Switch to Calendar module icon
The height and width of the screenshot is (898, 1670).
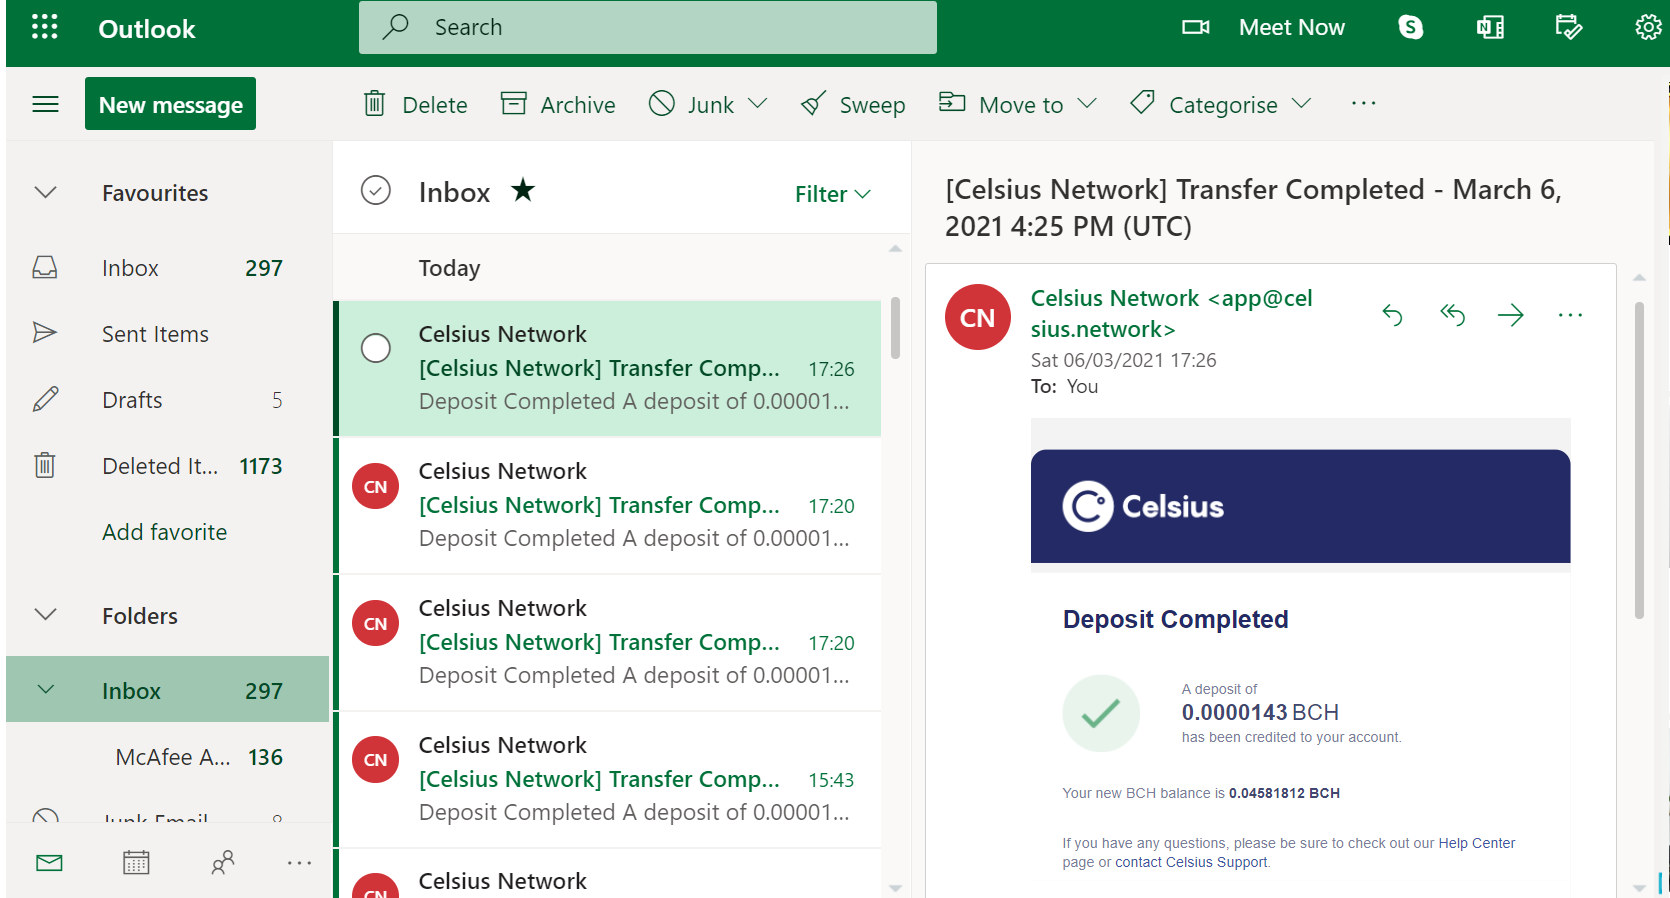pyautogui.click(x=136, y=862)
